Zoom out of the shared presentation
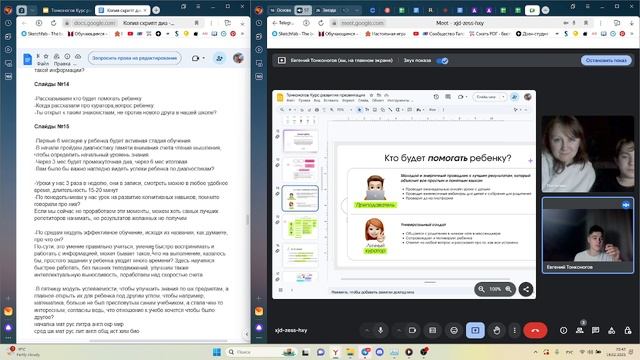The image size is (640, 360). (481, 289)
